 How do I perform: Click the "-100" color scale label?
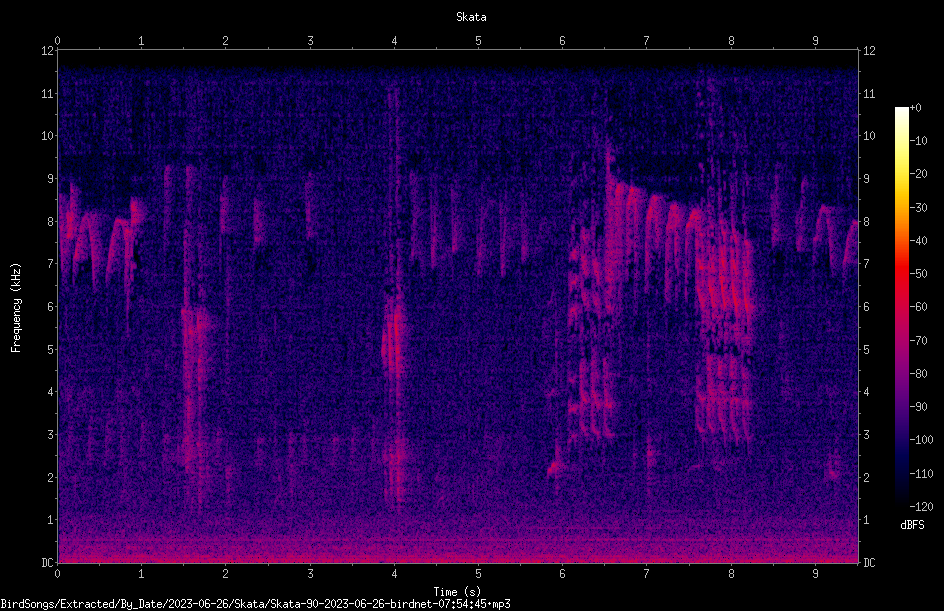(x=921, y=440)
